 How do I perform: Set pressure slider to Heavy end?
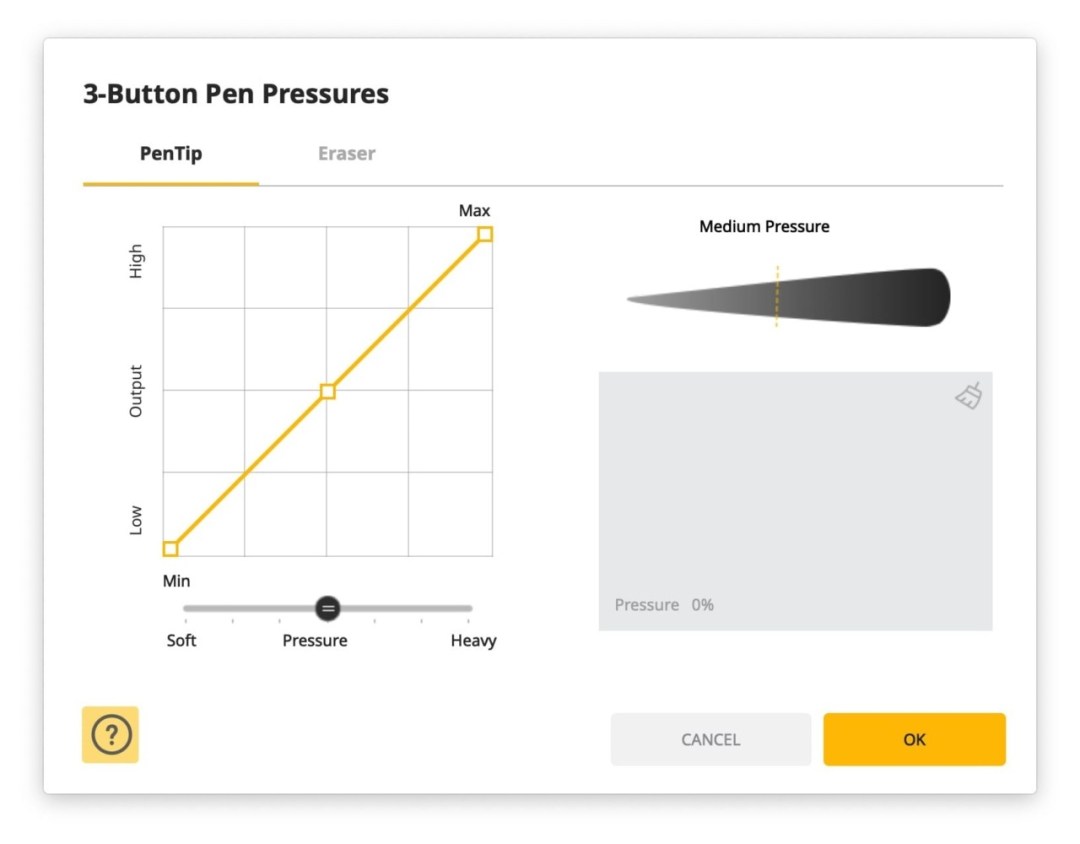[x=468, y=608]
